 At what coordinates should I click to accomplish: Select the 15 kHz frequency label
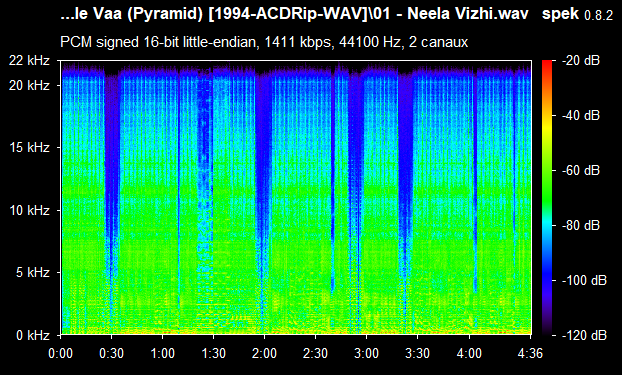coord(30,148)
